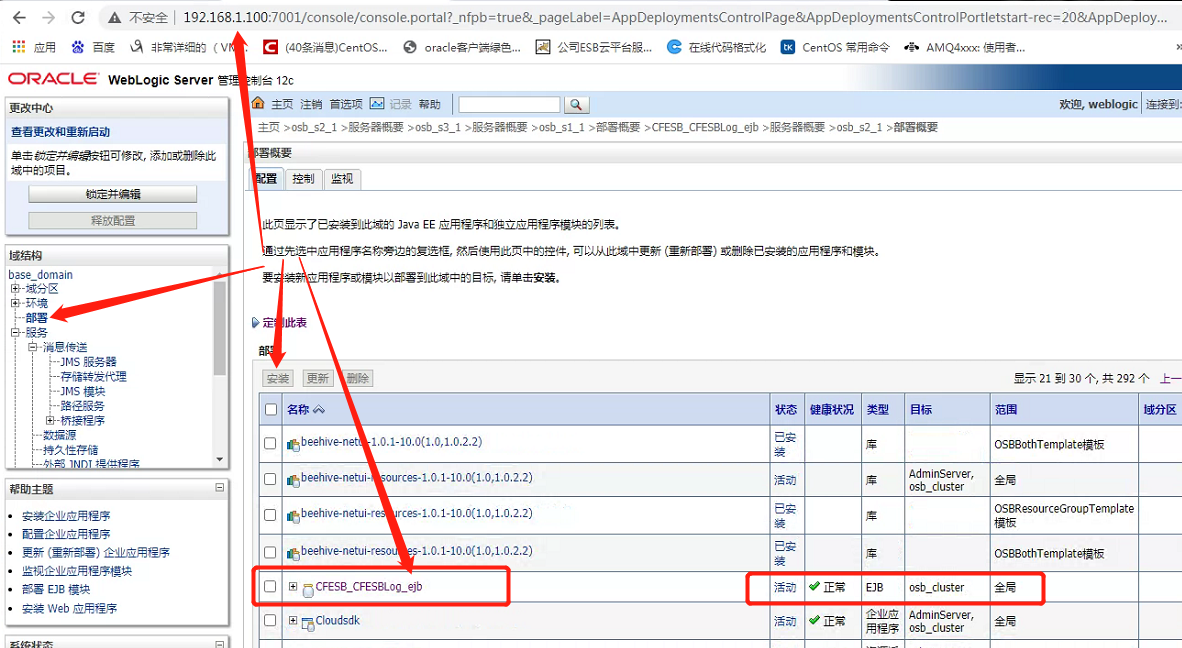This screenshot has width=1182, height=648.
Task: Click the 删除 button
Action: 357,378
